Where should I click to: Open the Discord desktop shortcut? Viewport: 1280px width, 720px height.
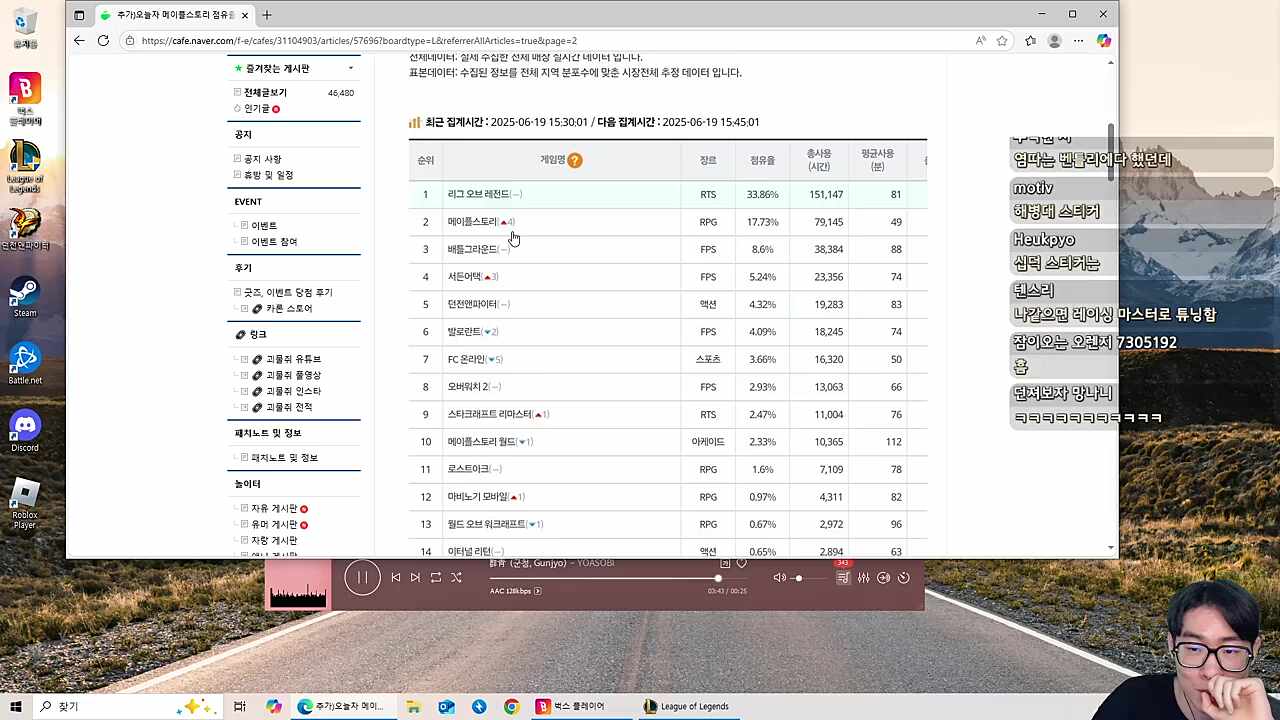pos(25,432)
